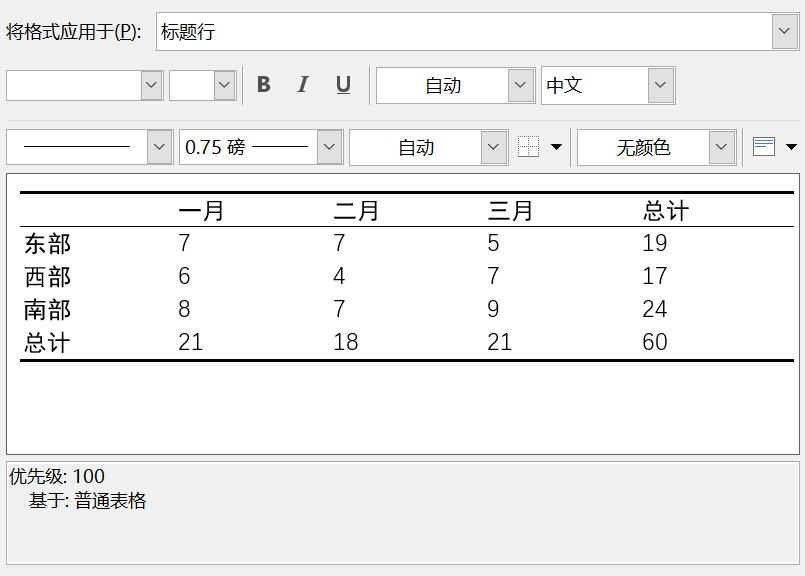Click the 优先级: 100 description text
This screenshot has height=576, width=805.
(57, 476)
